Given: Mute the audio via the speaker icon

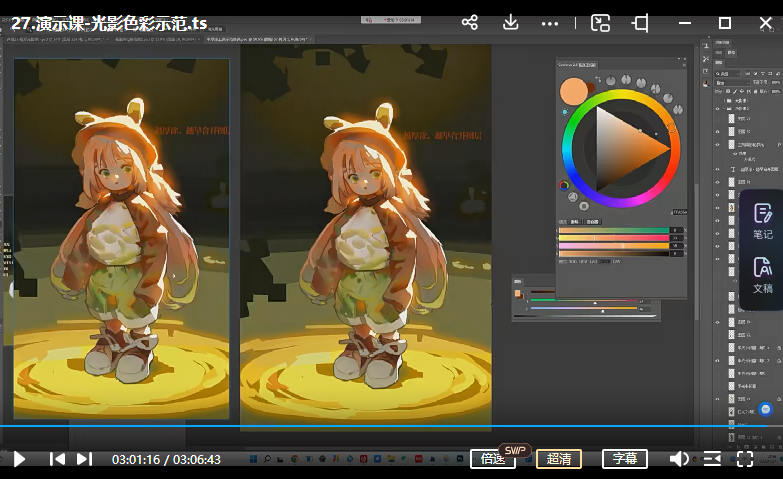Looking at the screenshot, I should [x=679, y=459].
